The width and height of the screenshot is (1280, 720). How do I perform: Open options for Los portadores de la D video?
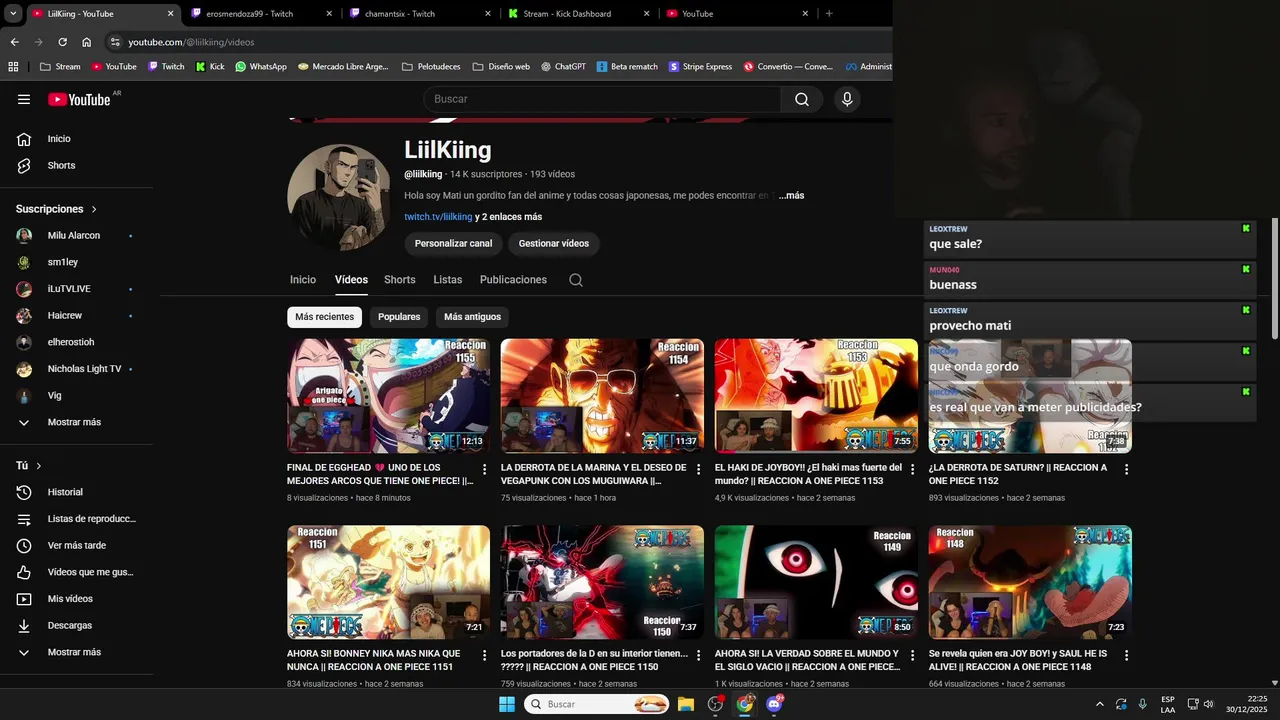(699, 655)
